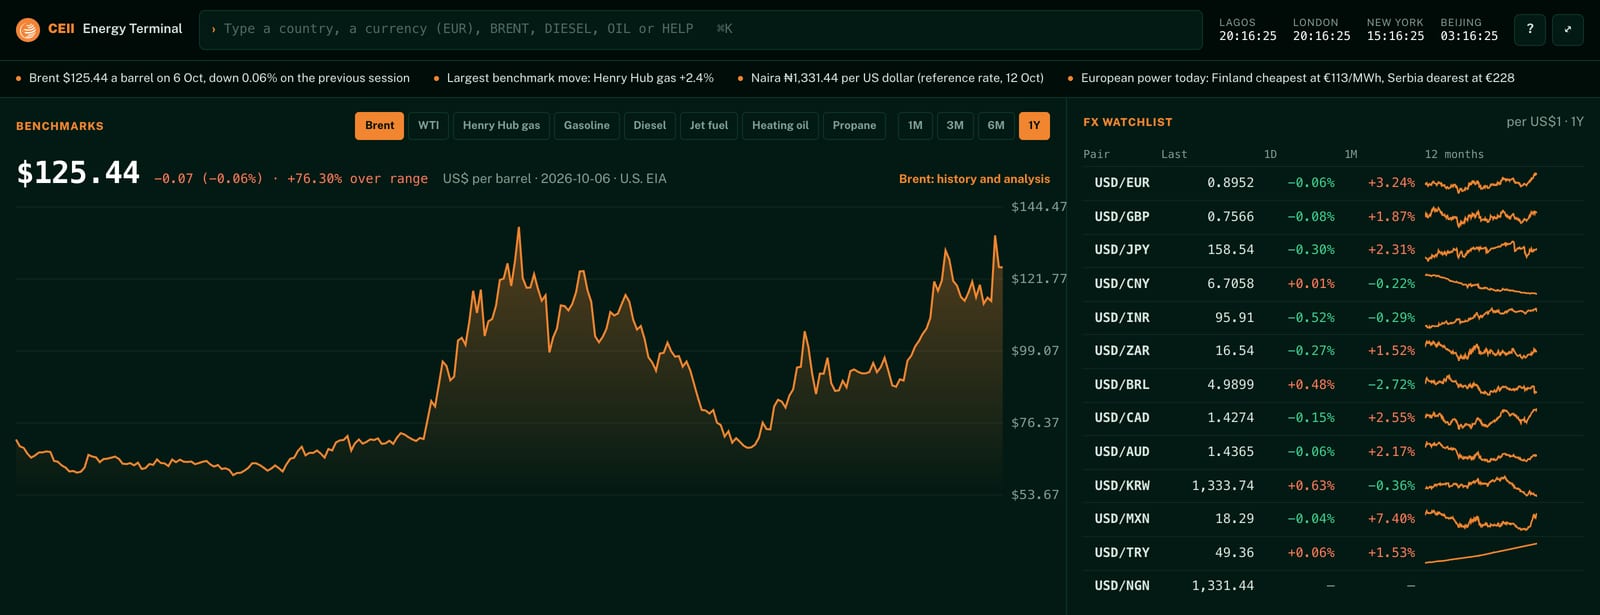1600x615 pixels.
Task: Select the USD/JPY watchlist row
Action: [1333, 250]
